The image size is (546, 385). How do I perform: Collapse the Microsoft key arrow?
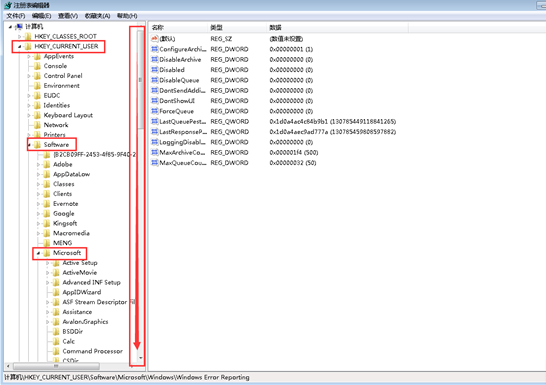click(x=38, y=253)
